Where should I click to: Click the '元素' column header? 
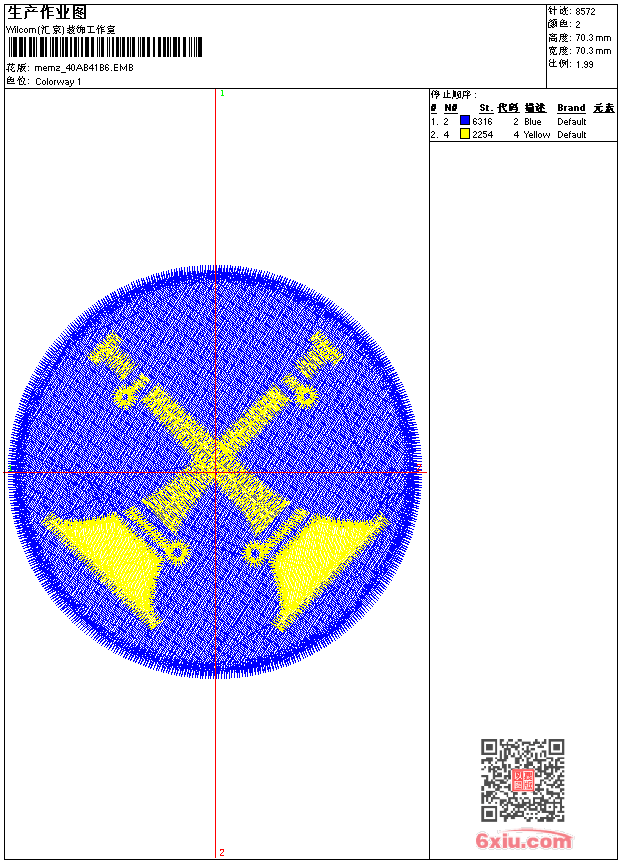[x=604, y=108]
